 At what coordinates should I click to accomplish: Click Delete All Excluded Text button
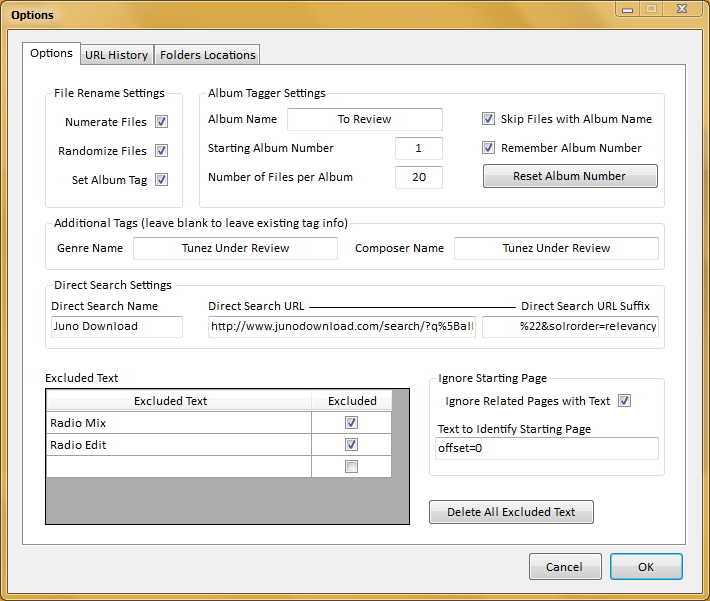coord(511,512)
